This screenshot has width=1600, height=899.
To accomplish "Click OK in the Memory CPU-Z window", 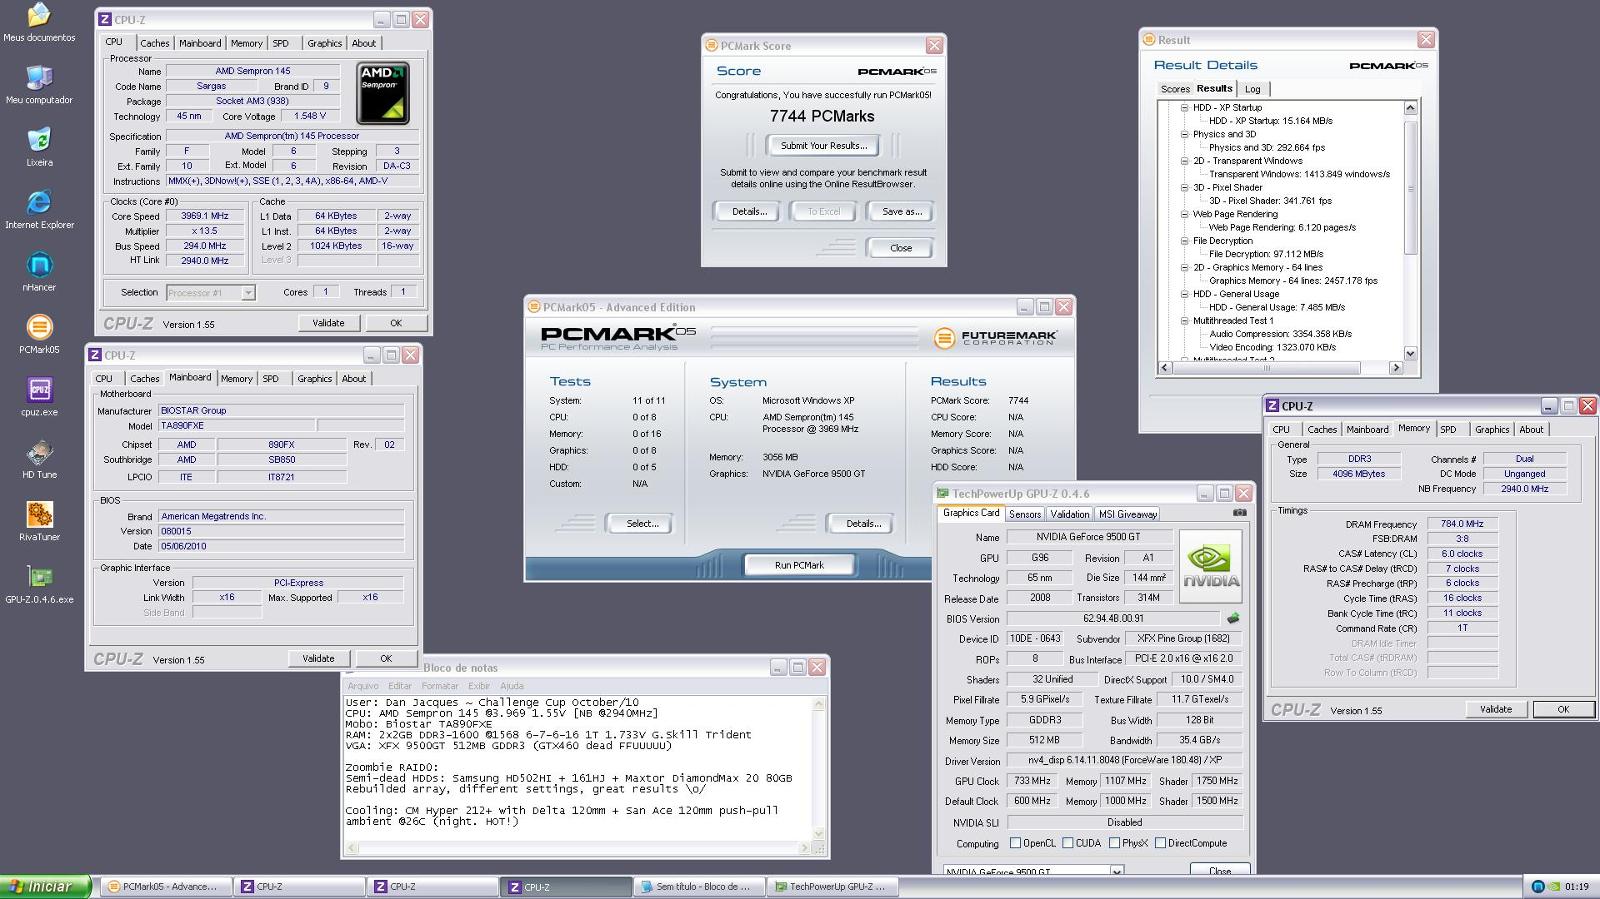I will point(1563,709).
